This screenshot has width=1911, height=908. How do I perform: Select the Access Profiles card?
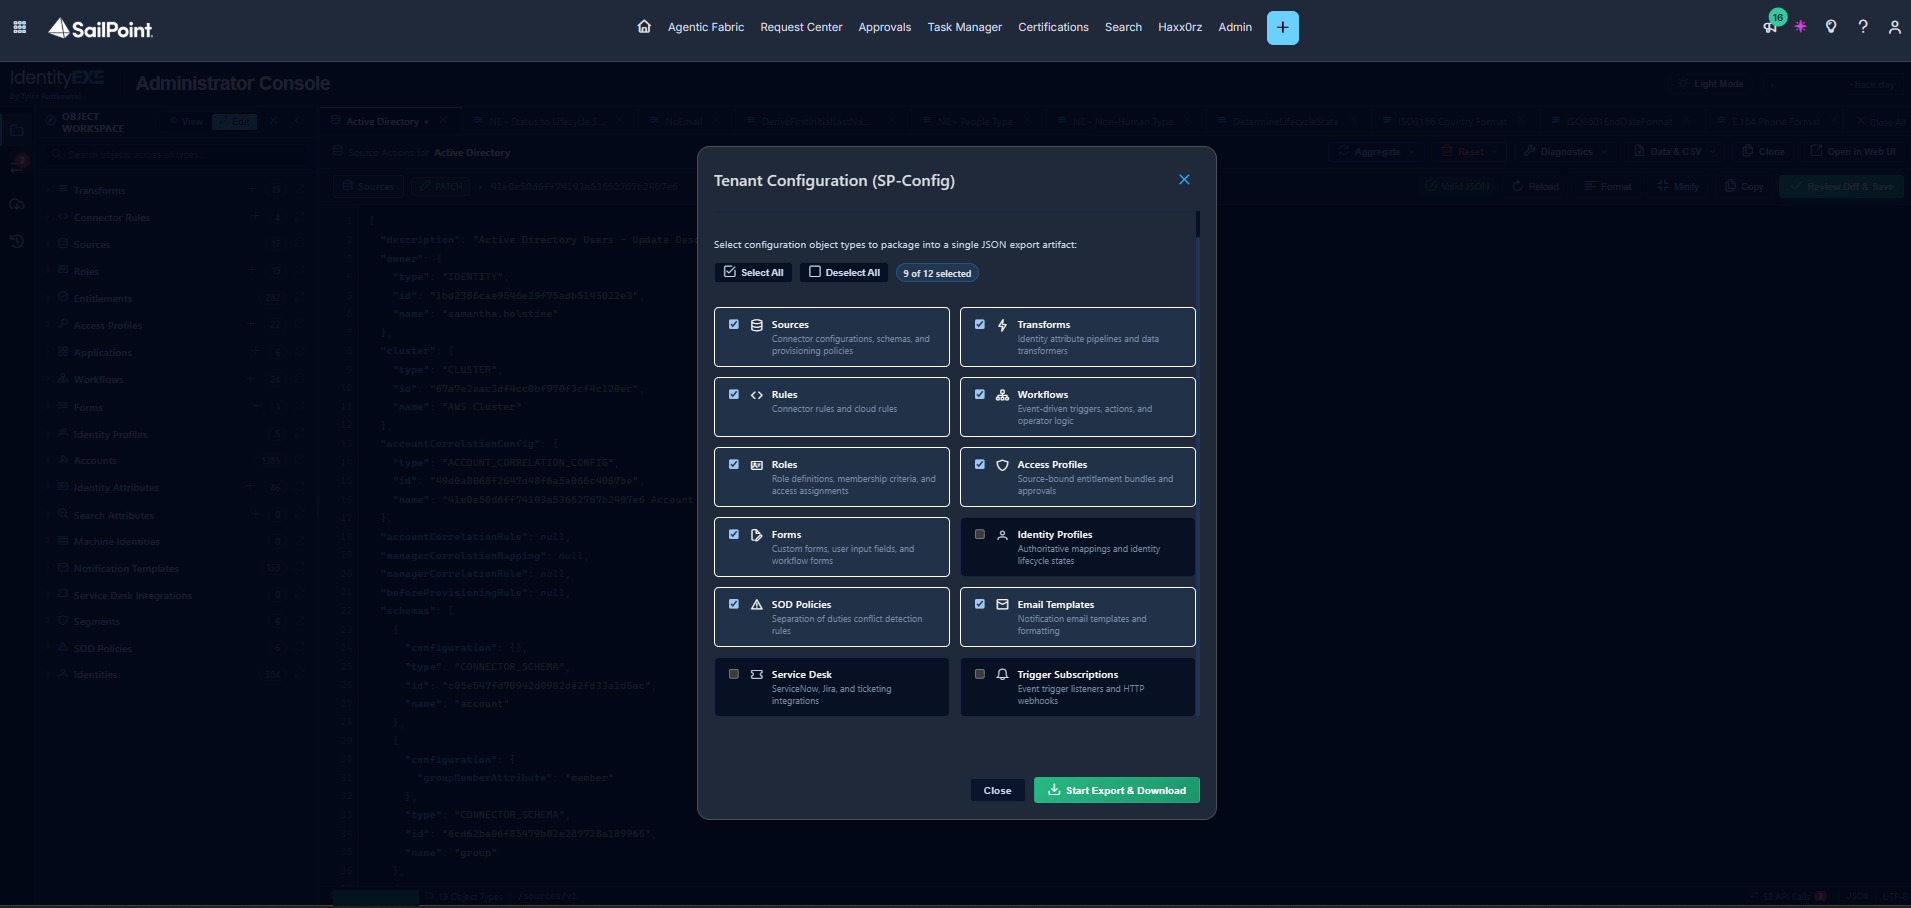coord(1078,477)
